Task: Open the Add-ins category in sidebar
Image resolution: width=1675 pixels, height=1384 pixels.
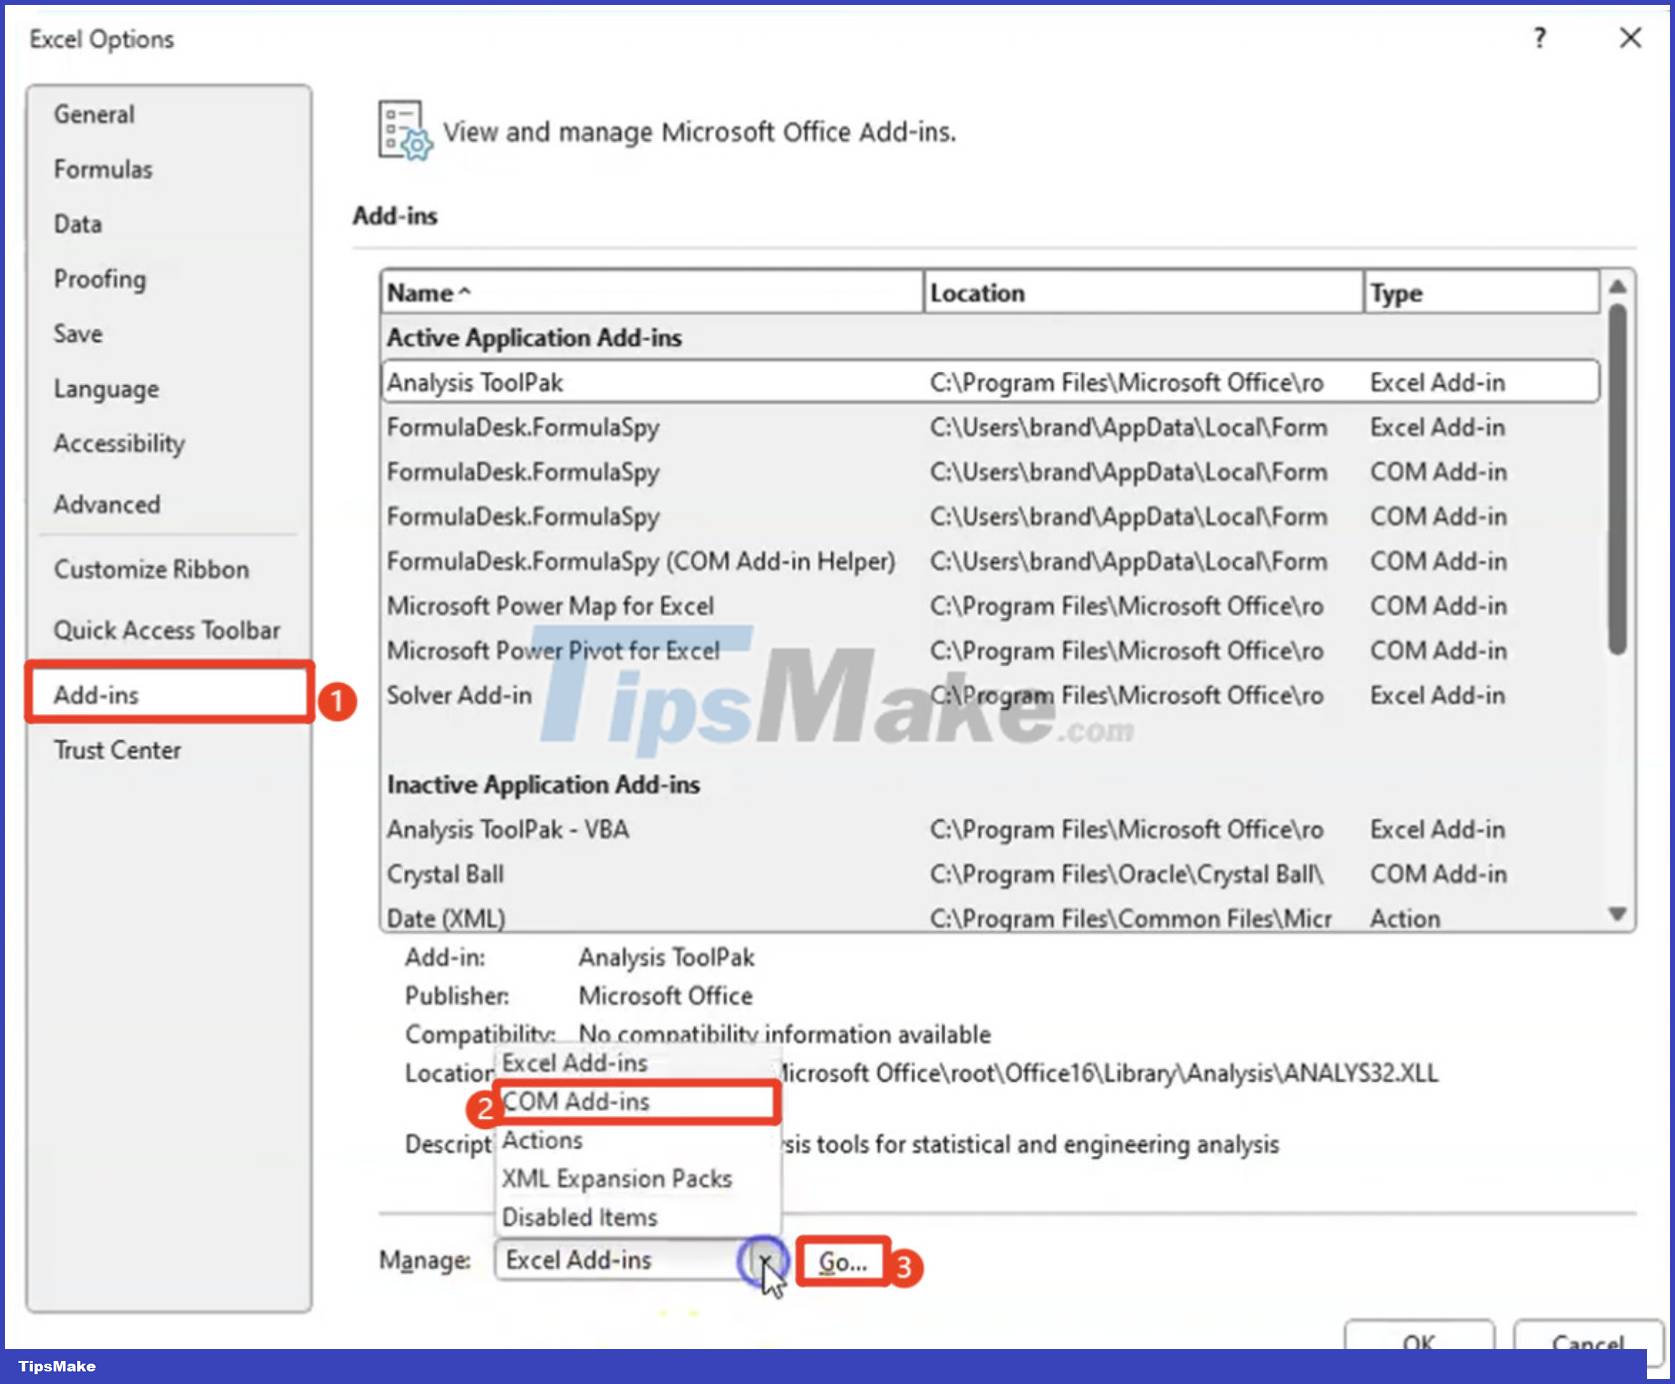Action: (95, 694)
